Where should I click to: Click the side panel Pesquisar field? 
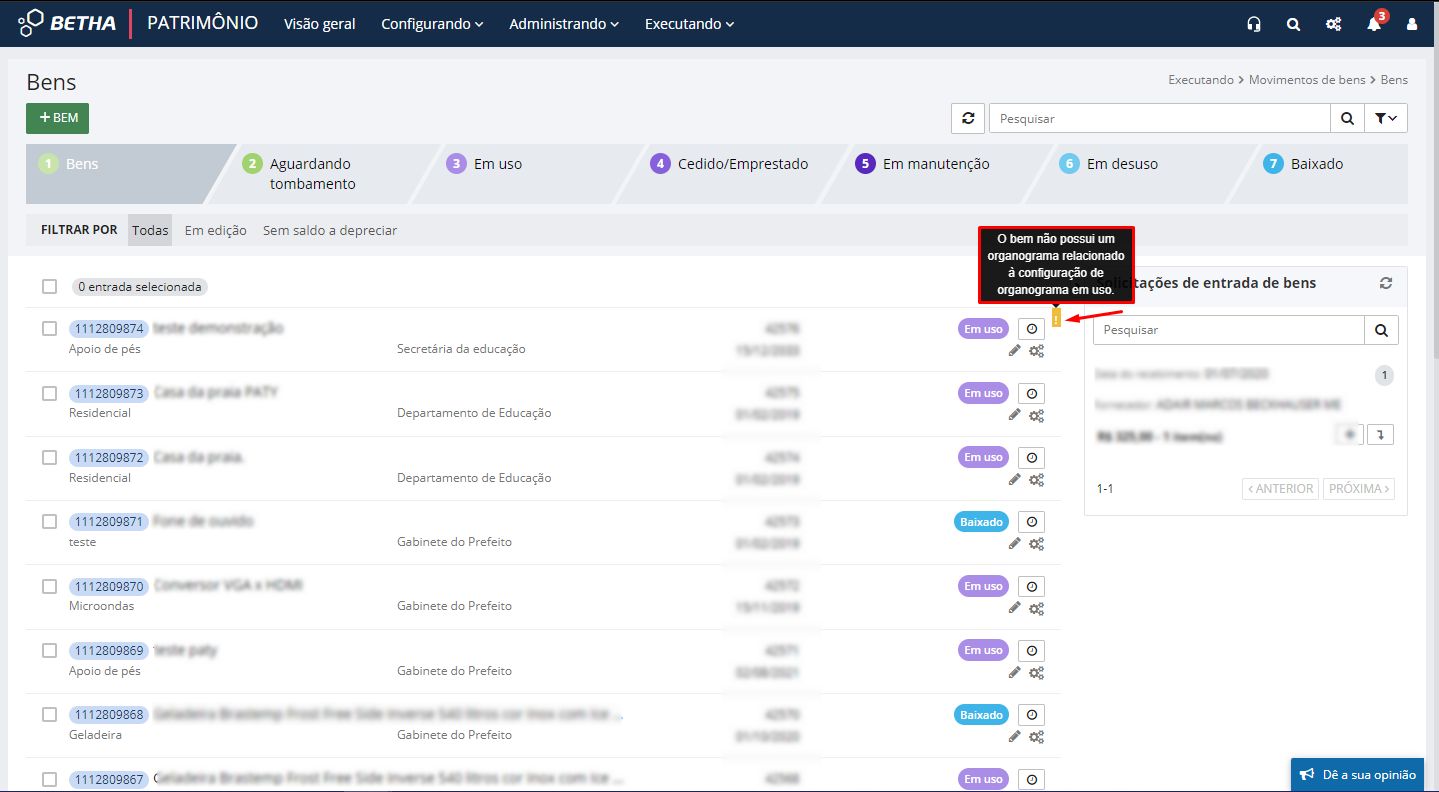coord(1229,330)
